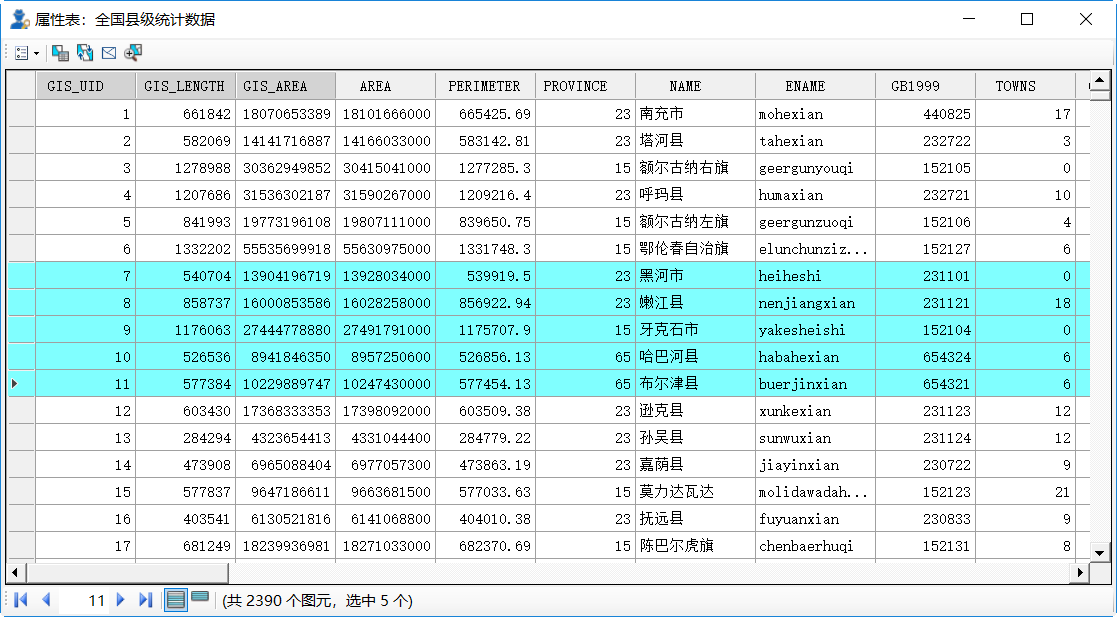Click the GIS_AREA cell 8941846350
The width and height of the screenshot is (1117, 617).
[286, 357]
